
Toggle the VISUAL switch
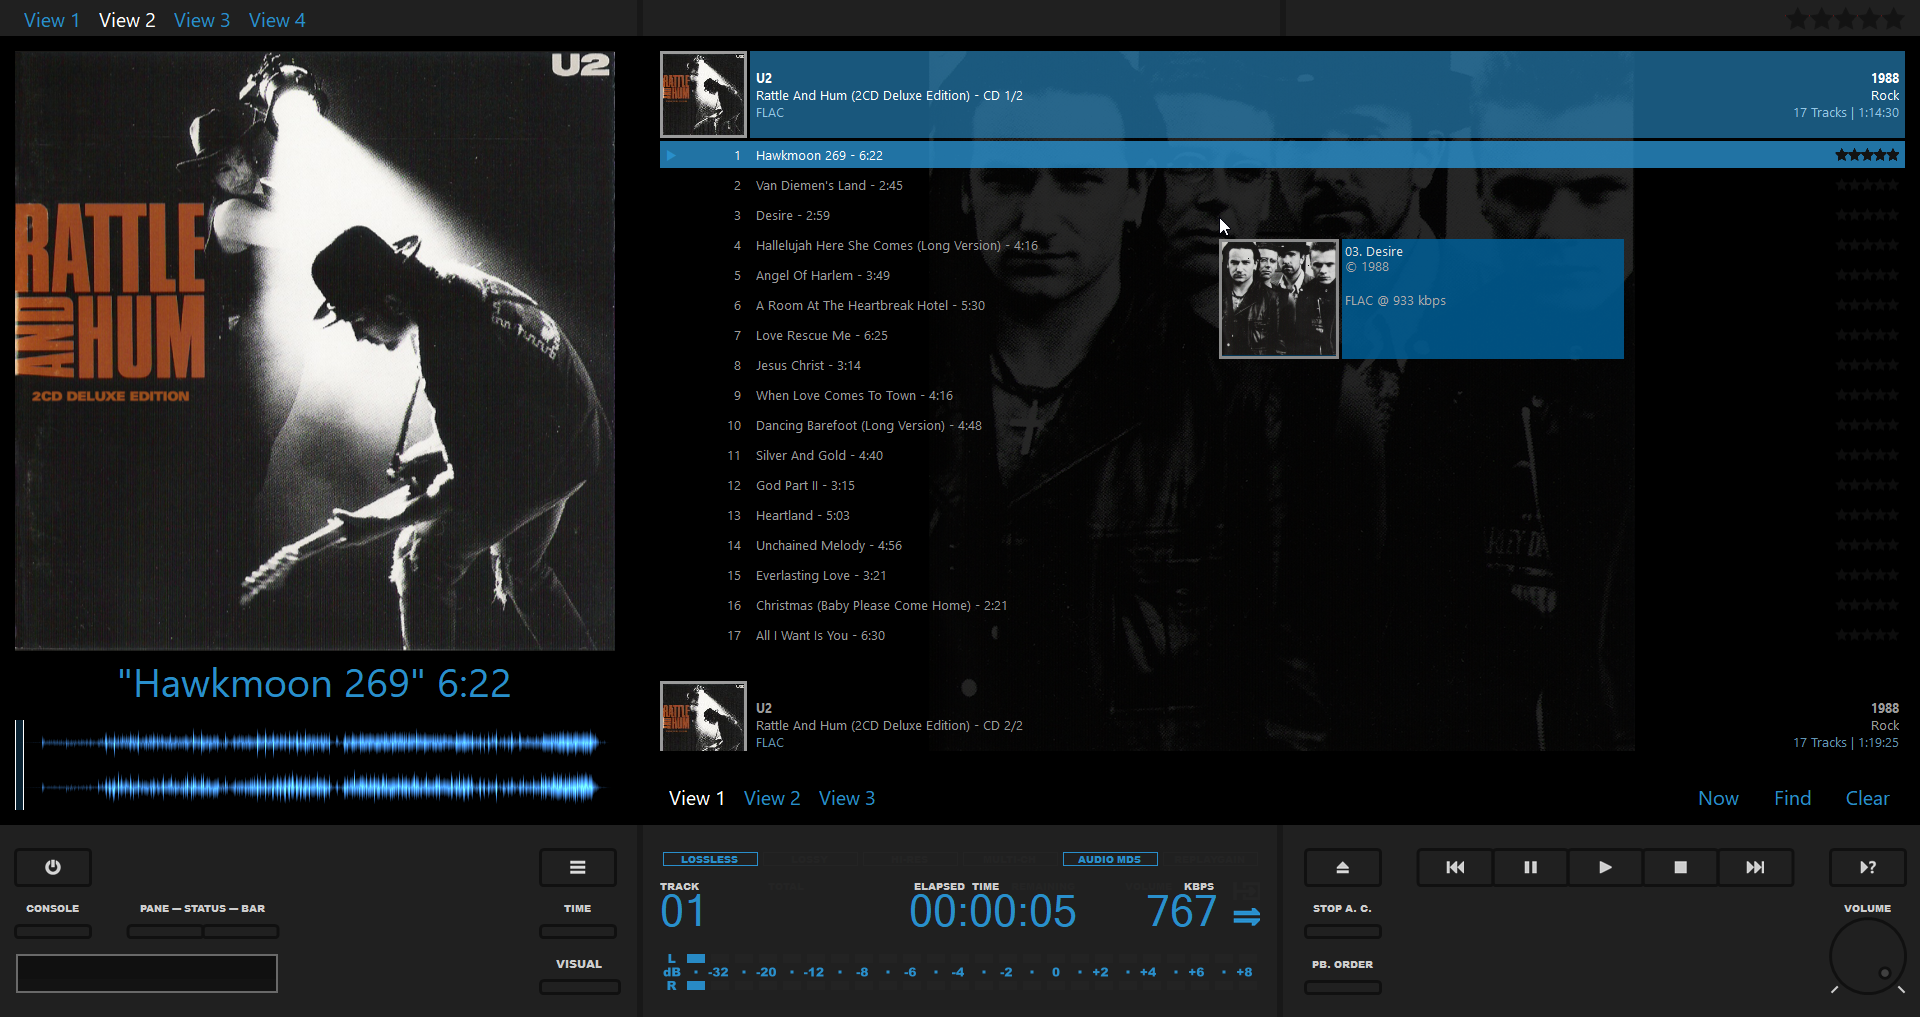tap(579, 987)
